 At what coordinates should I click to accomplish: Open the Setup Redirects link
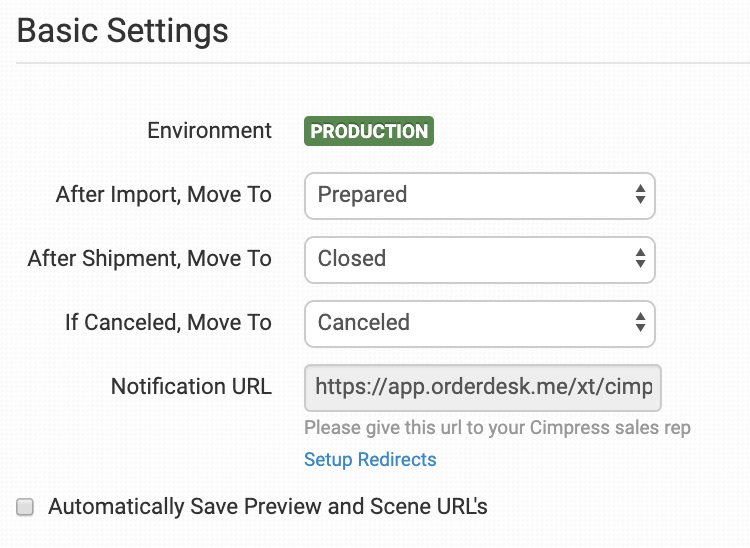[370, 460]
